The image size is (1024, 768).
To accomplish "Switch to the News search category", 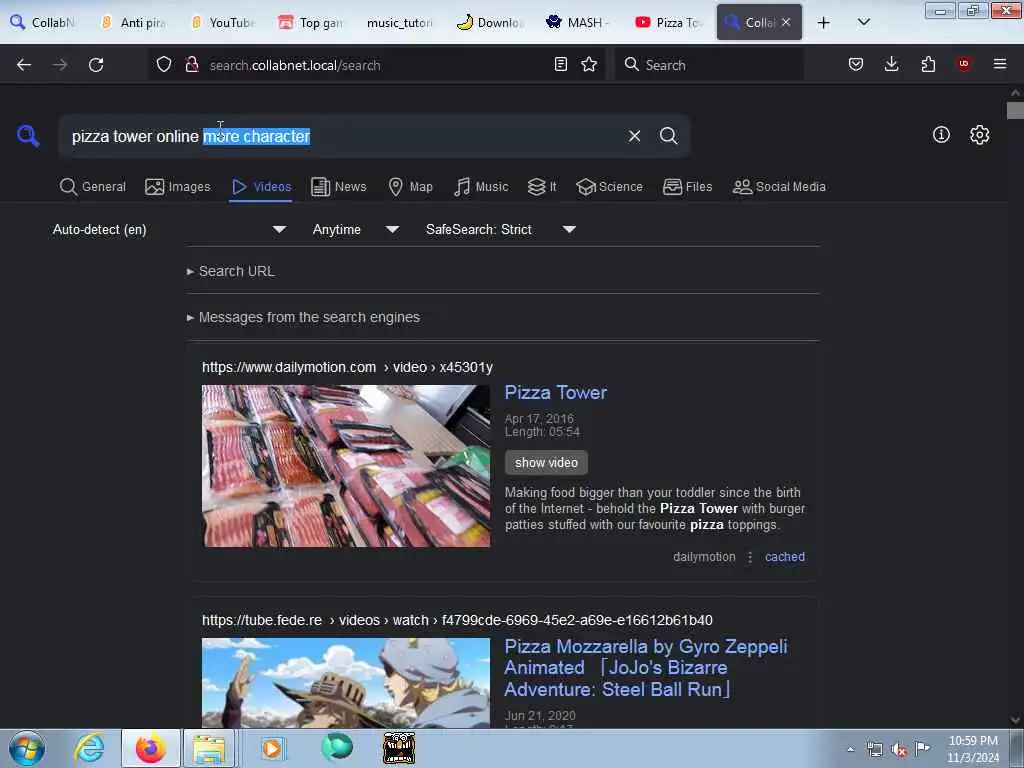I will pos(339,187).
